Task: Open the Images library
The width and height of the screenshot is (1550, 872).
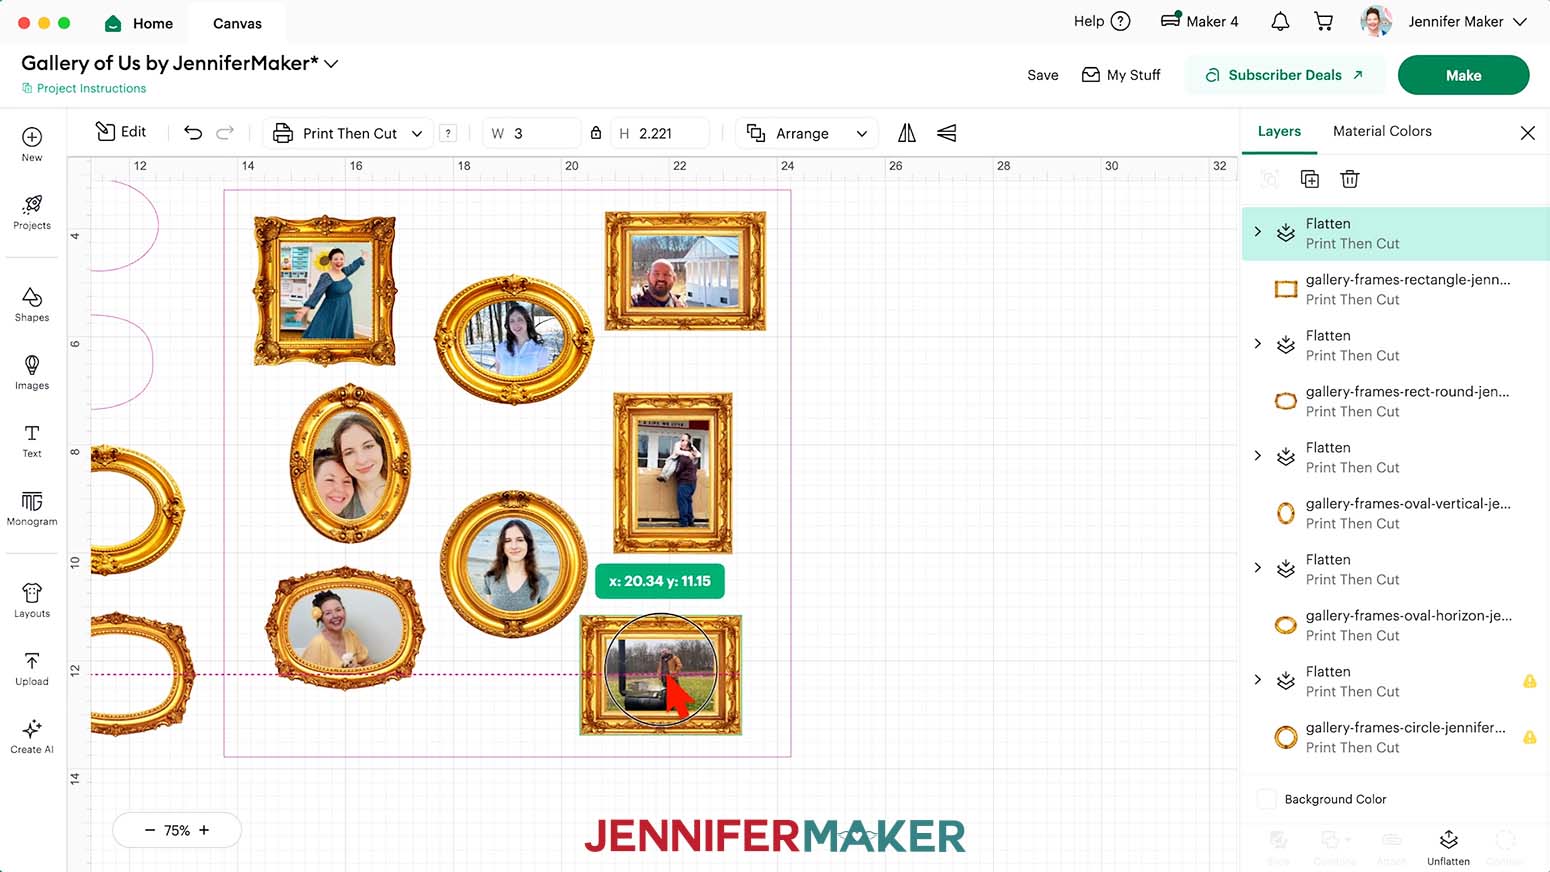Action: tap(32, 372)
